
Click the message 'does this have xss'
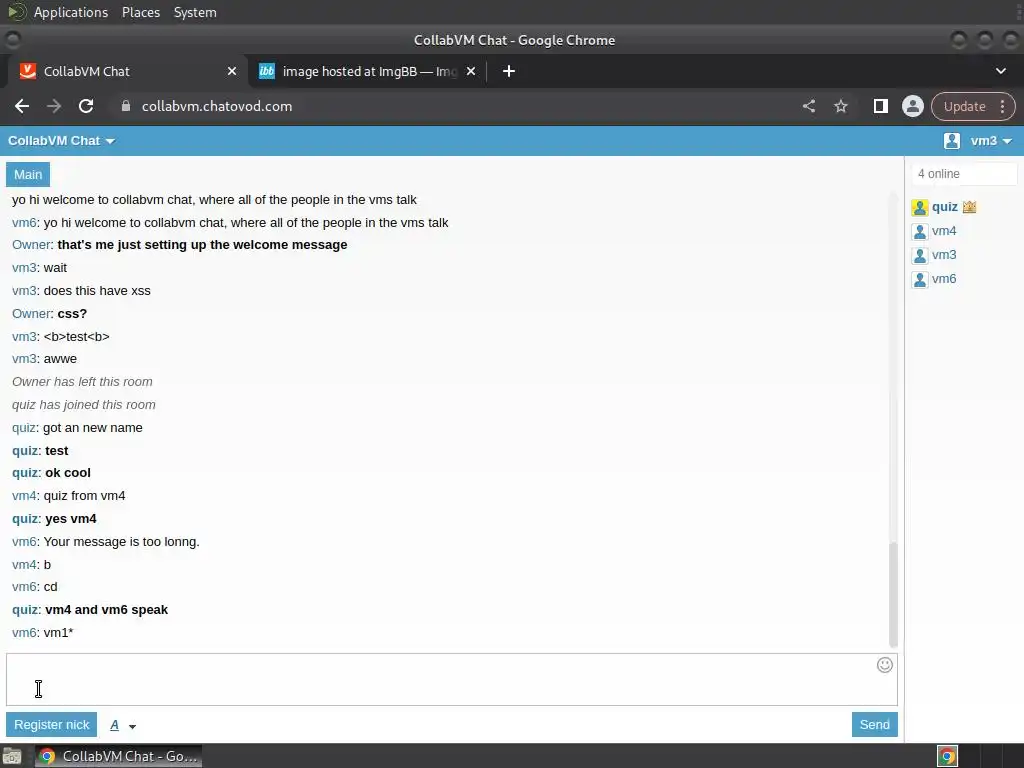pyautogui.click(x=97, y=291)
